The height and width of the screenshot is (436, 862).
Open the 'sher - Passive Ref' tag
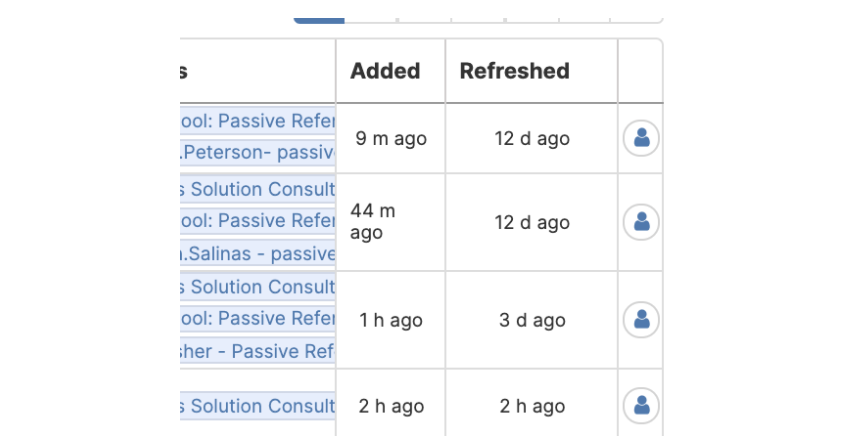[258, 351]
